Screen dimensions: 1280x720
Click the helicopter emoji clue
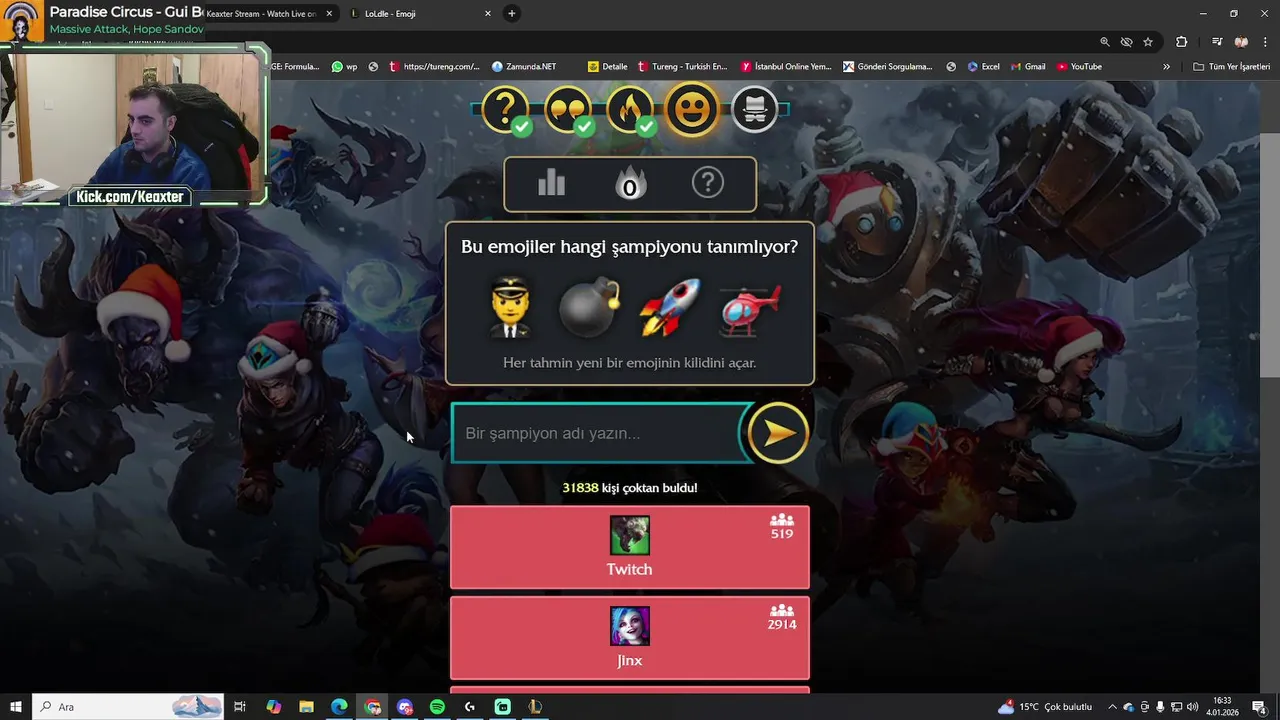click(x=750, y=308)
